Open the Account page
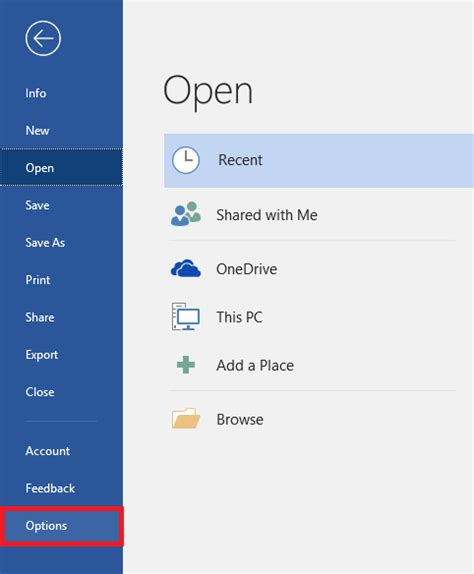The width and height of the screenshot is (474, 574). (61, 451)
